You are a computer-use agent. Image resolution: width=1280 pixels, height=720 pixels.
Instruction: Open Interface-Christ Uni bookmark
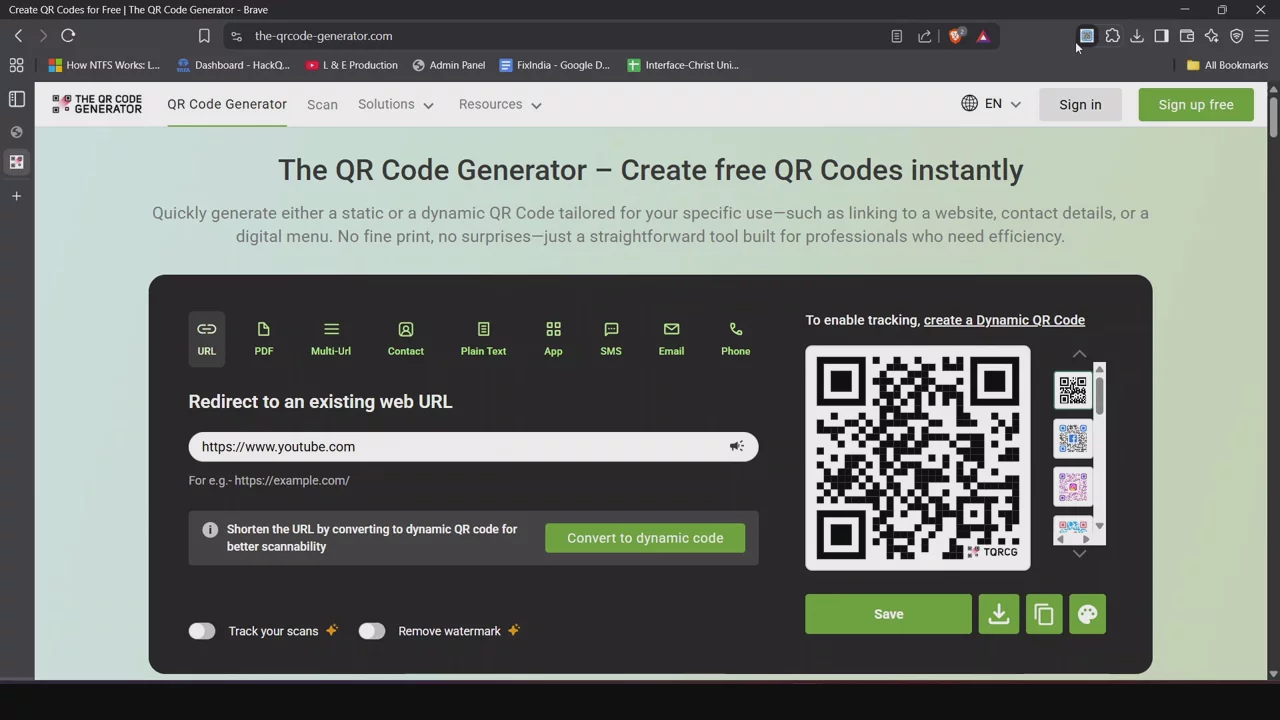683,65
